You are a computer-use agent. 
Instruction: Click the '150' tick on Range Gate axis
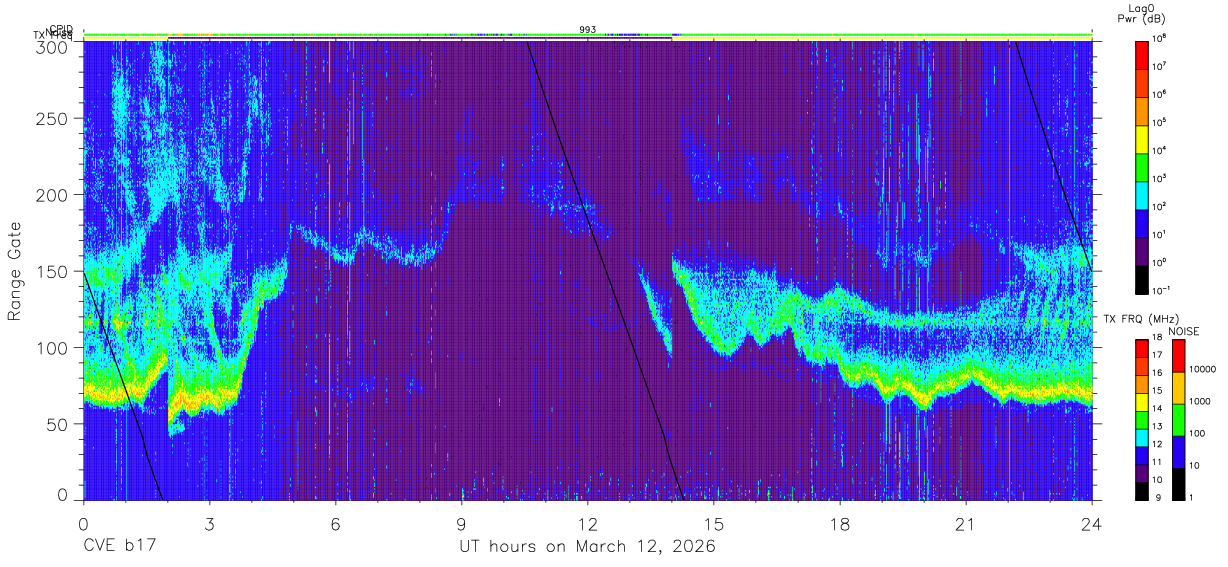pyautogui.click(x=53, y=271)
